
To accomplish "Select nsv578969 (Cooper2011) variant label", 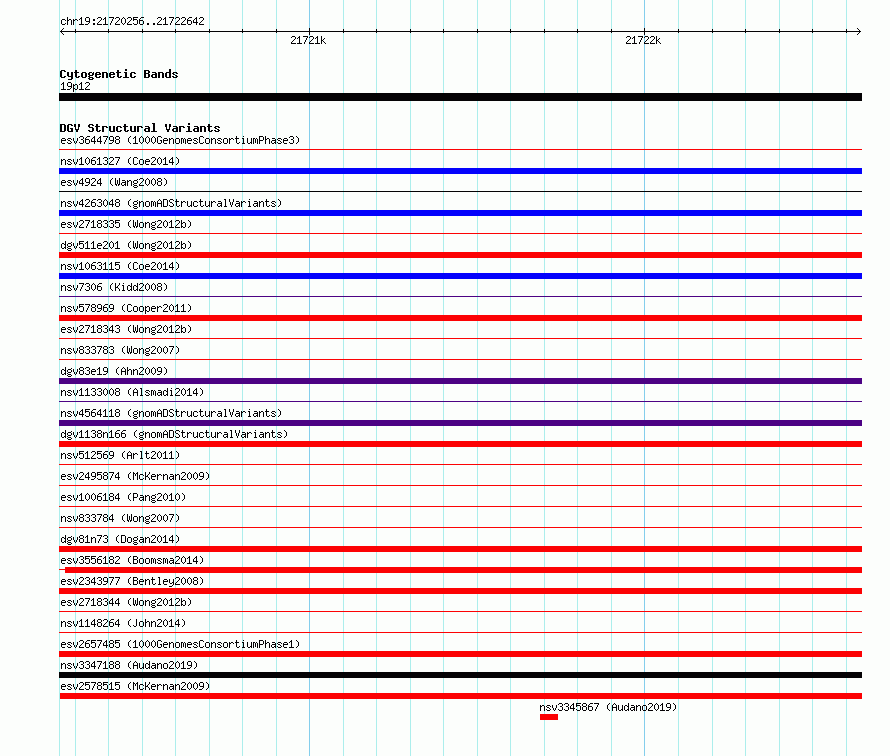I will (126, 308).
